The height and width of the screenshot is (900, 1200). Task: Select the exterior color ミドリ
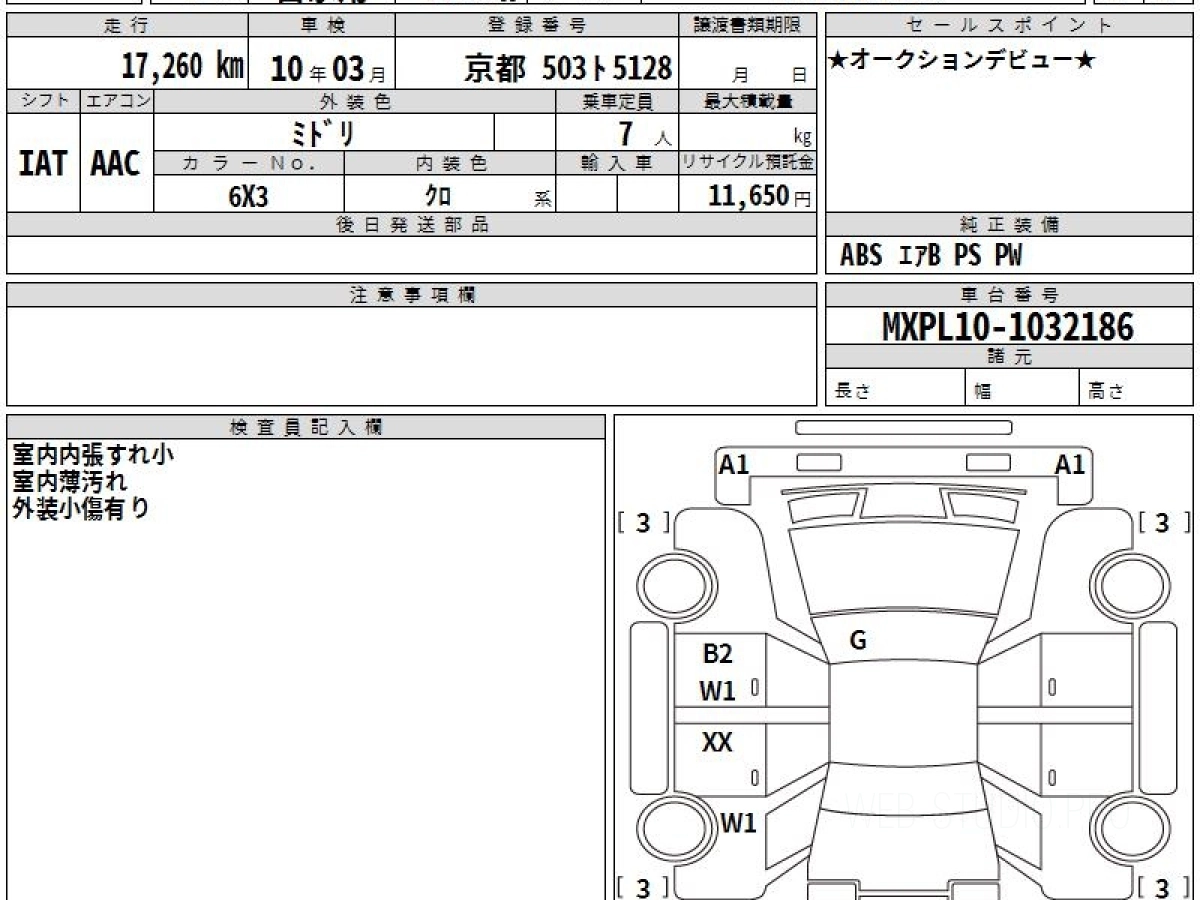pyautogui.click(x=323, y=132)
